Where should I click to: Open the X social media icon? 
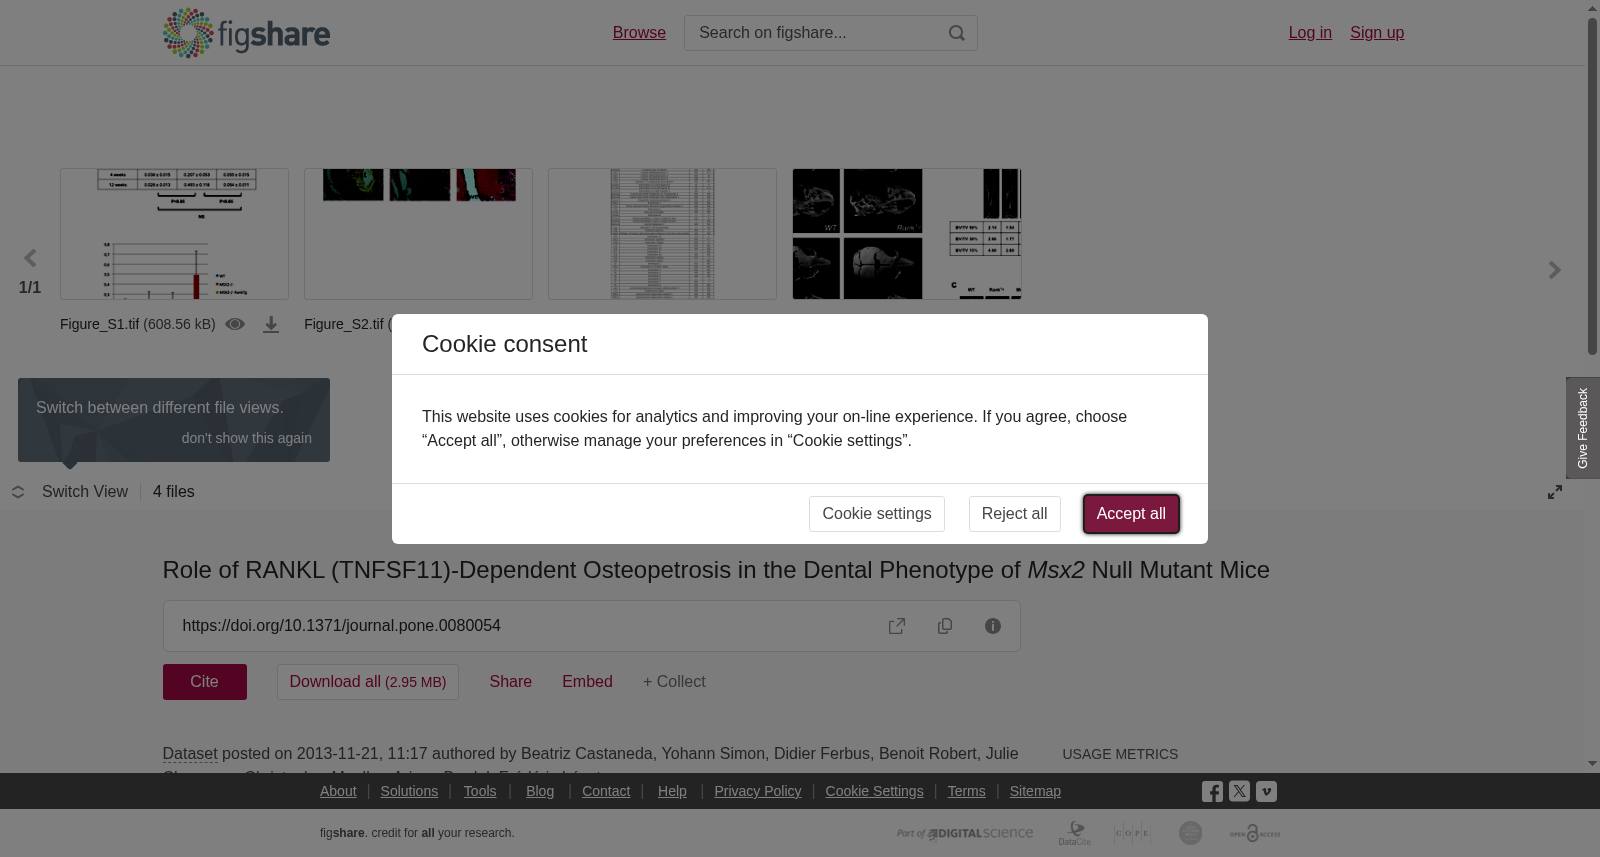(1239, 791)
